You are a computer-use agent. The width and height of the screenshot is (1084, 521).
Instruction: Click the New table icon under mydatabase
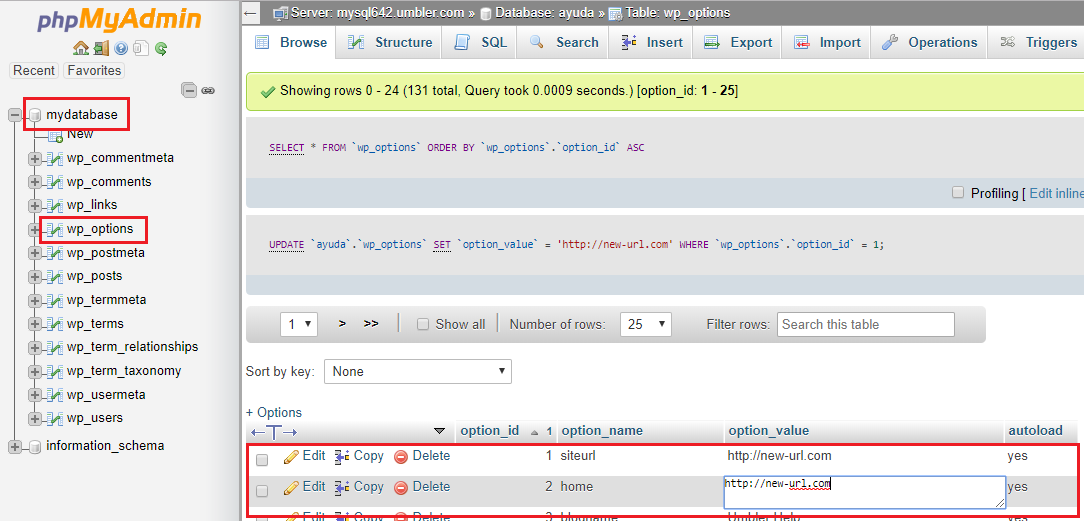[x=56, y=135]
